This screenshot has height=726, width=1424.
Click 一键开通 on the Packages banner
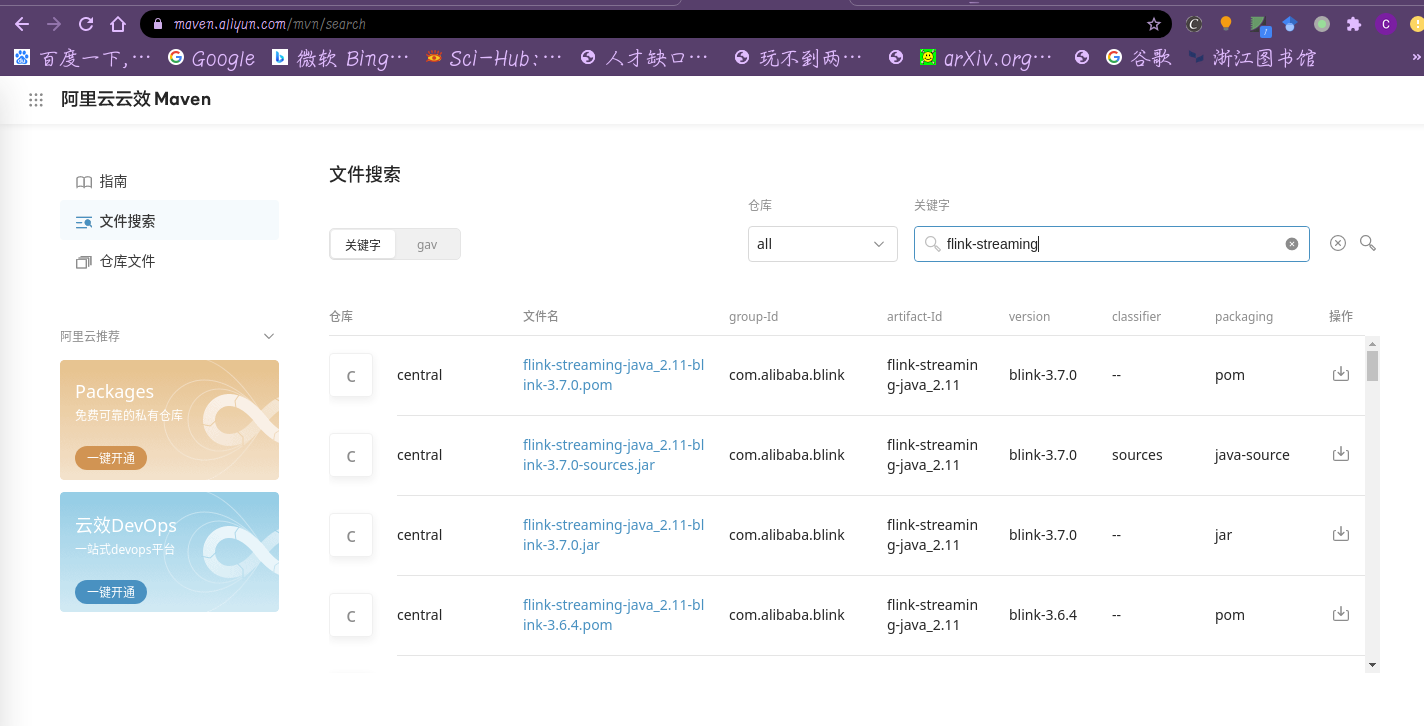click(110, 457)
